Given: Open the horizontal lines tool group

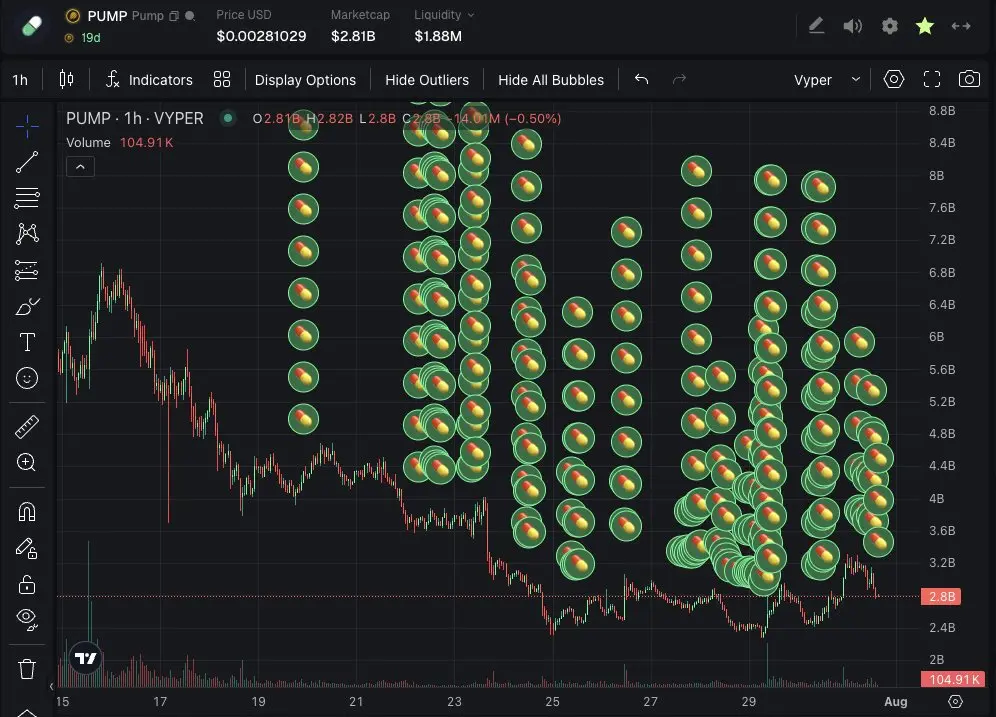Looking at the screenshot, I should 27,198.
